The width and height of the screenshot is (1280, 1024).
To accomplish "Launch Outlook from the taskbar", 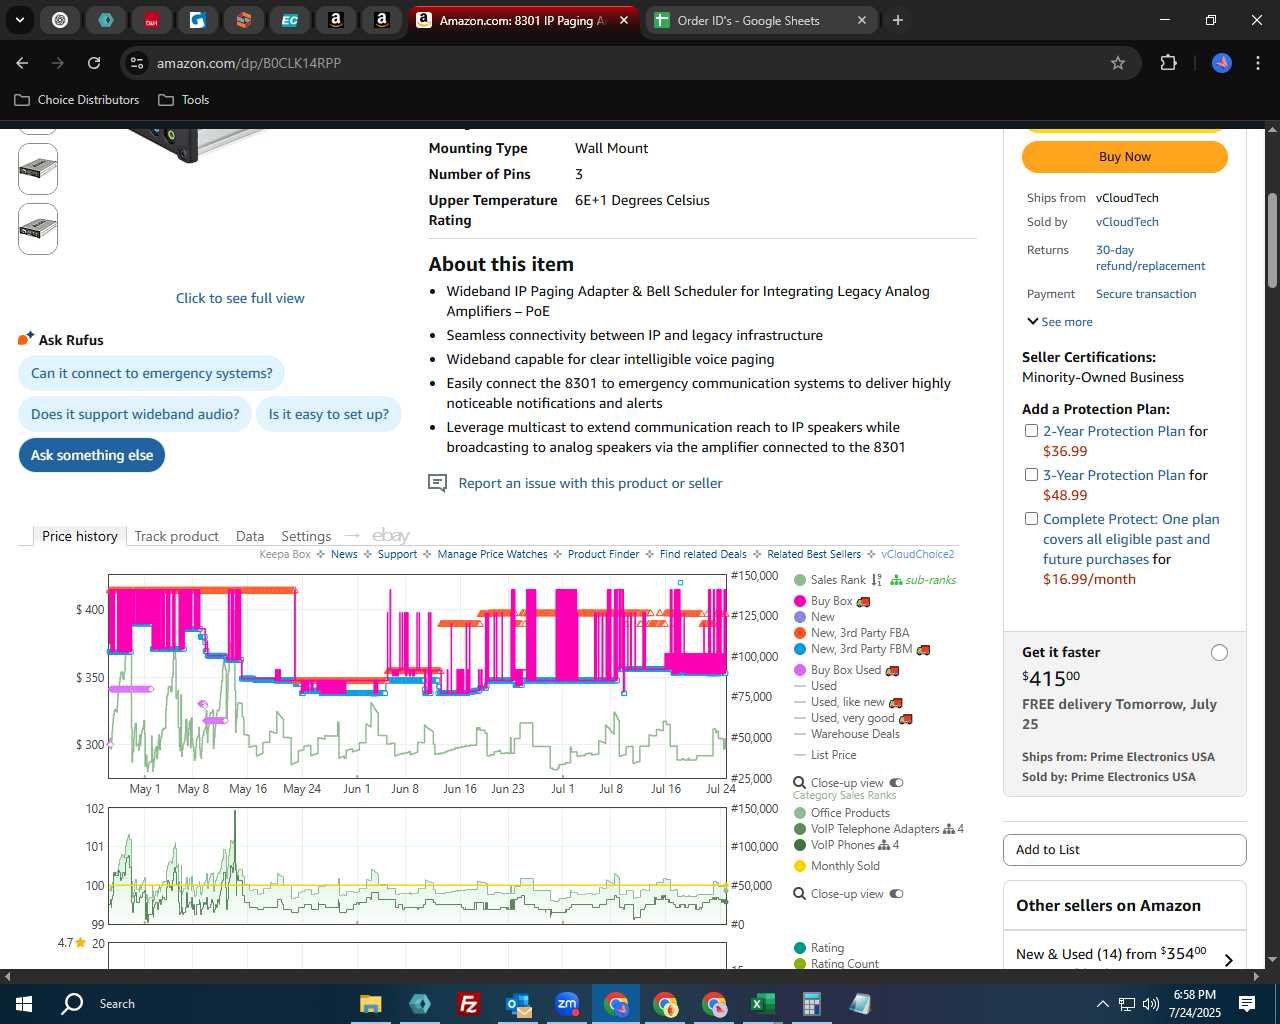I will pyautogui.click(x=518, y=1004).
